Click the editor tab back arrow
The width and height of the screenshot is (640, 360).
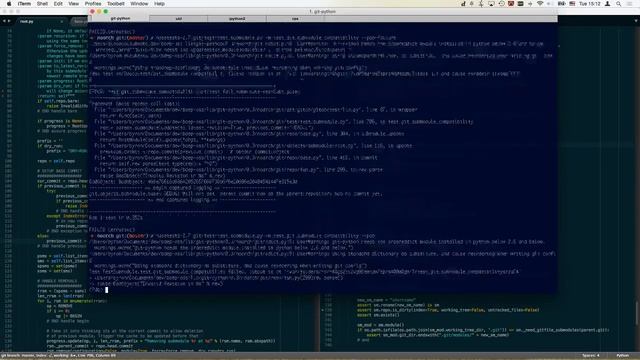4,21
